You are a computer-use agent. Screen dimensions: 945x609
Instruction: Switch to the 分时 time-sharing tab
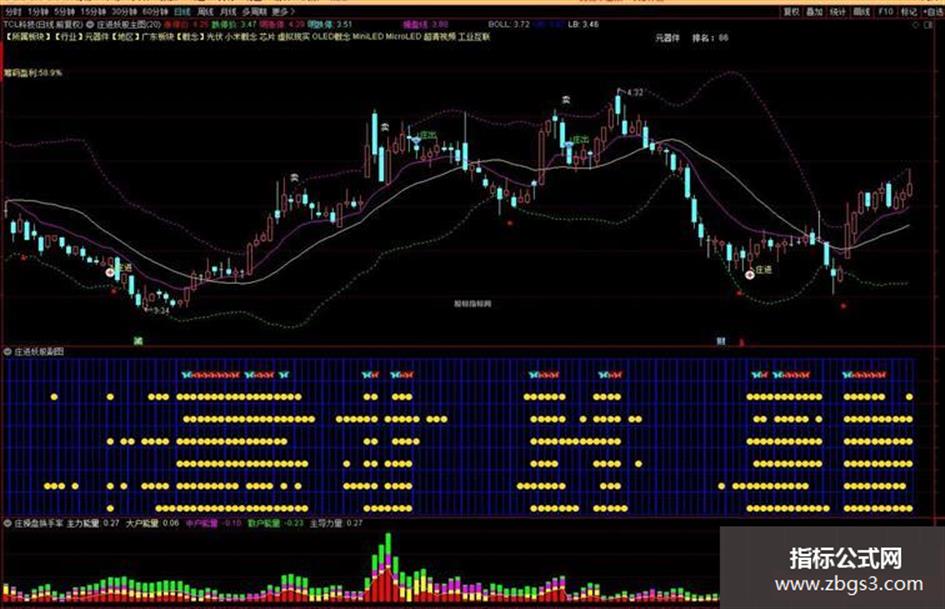13,12
